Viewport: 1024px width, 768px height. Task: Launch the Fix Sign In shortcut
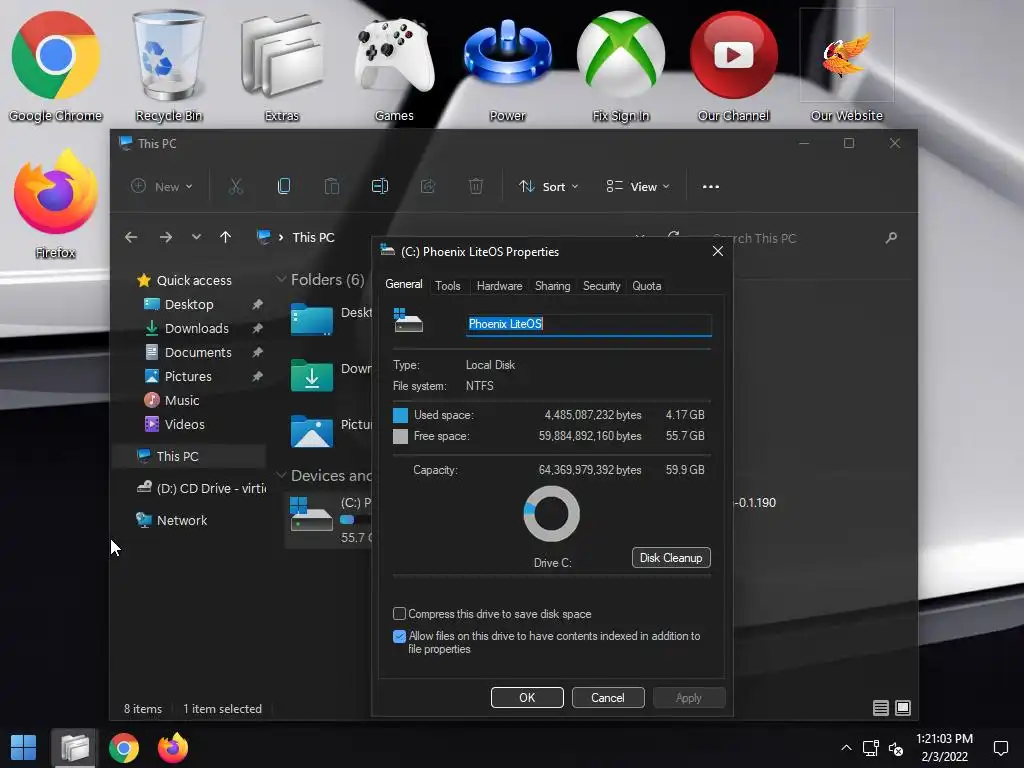pyautogui.click(x=620, y=65)
